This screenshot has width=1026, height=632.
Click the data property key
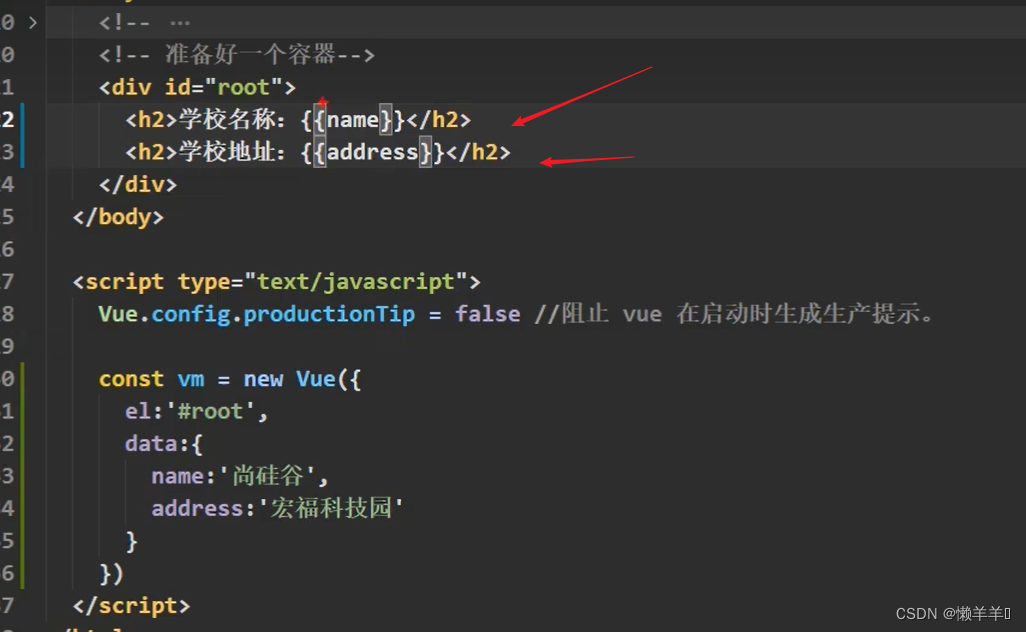[151, 443]
